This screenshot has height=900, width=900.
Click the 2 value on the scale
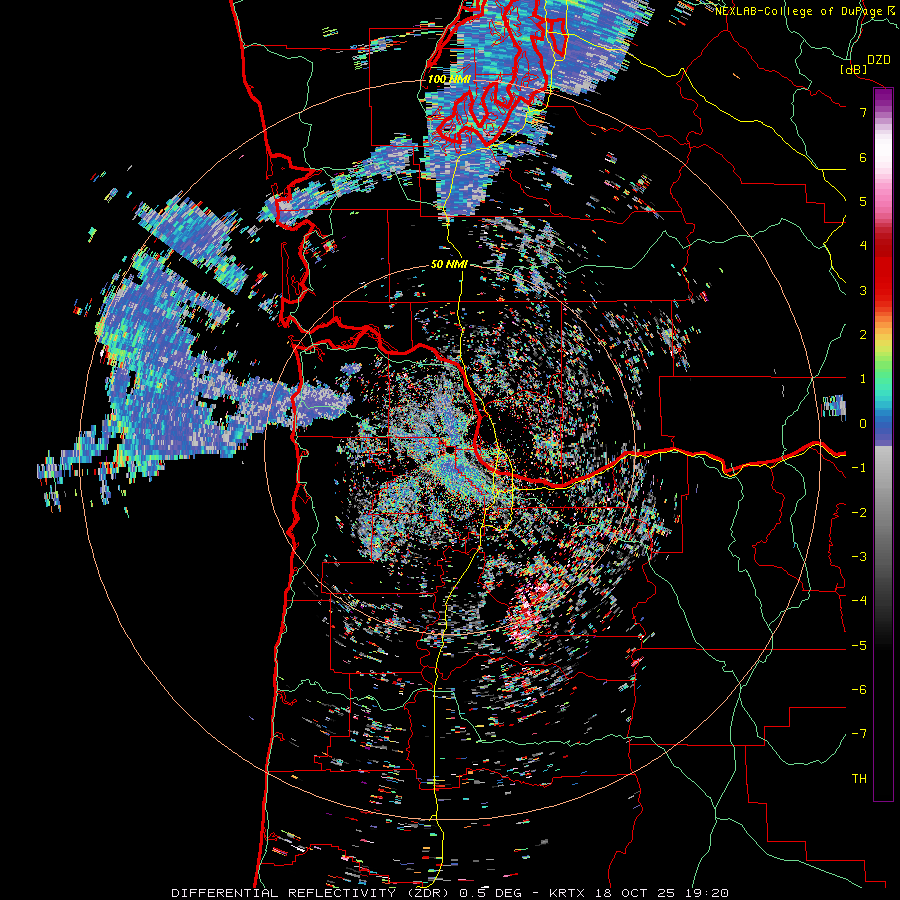coord(863,335)
